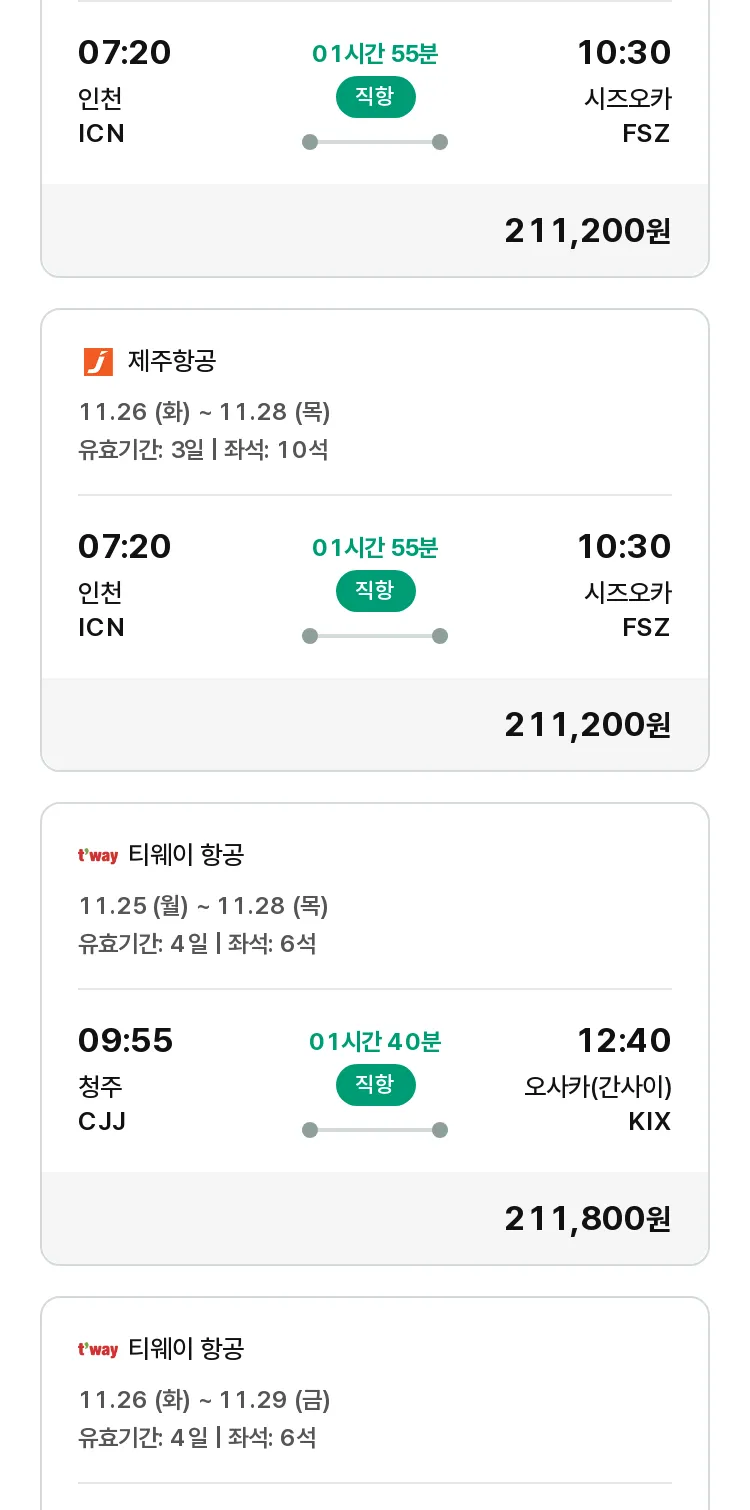Click the date range 11.26 (화) ~ 11.29 (금)

click(204, 1400)
